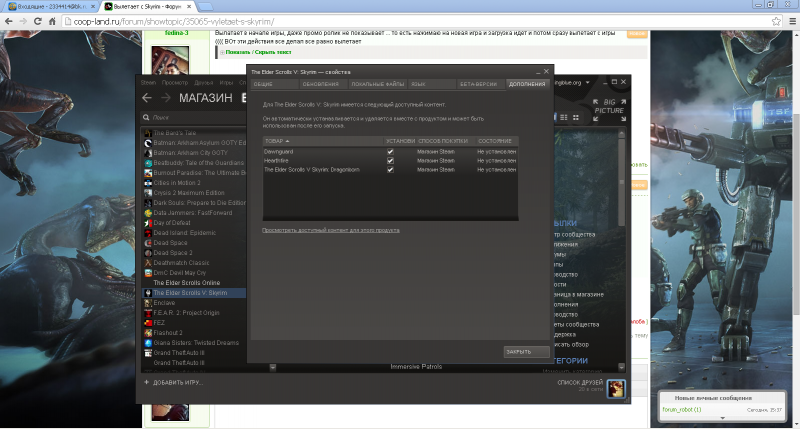Open the ЛОКАЛЬНЫЕ ФАЙЛЫ tab
The image size is (800, 429).
pyautogui.click(x=378, y=84)
